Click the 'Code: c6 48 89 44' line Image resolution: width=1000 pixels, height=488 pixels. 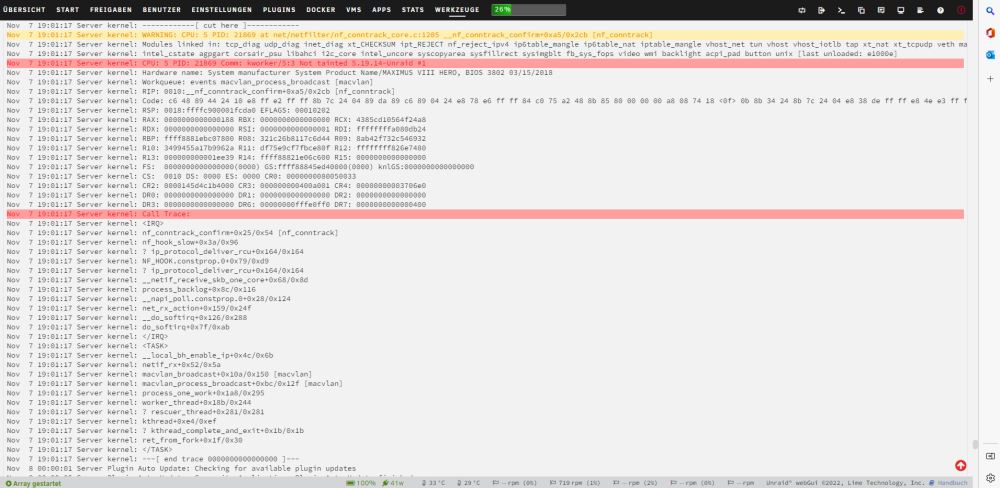[485, 101]
